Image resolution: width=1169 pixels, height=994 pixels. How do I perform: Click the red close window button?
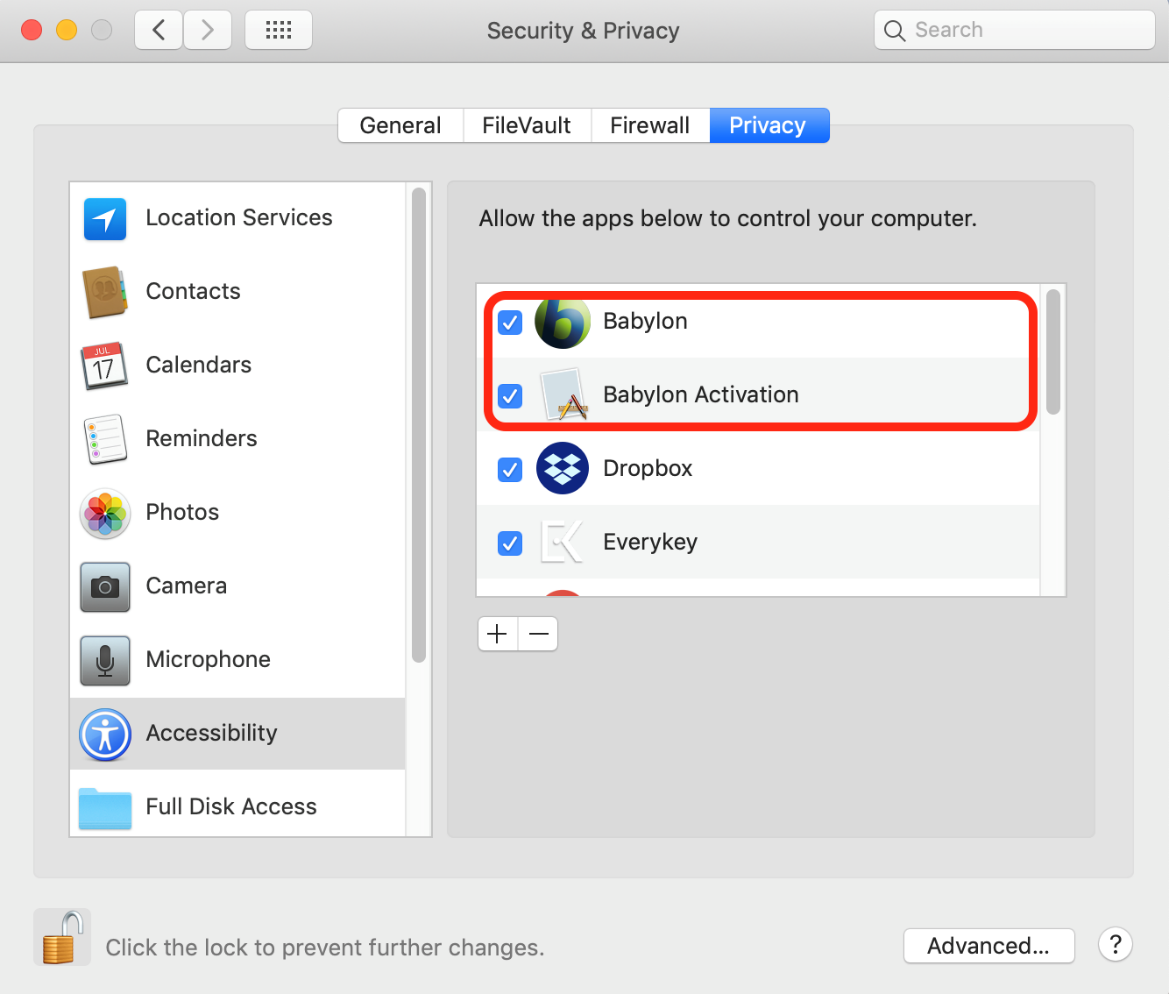(31, 30)
